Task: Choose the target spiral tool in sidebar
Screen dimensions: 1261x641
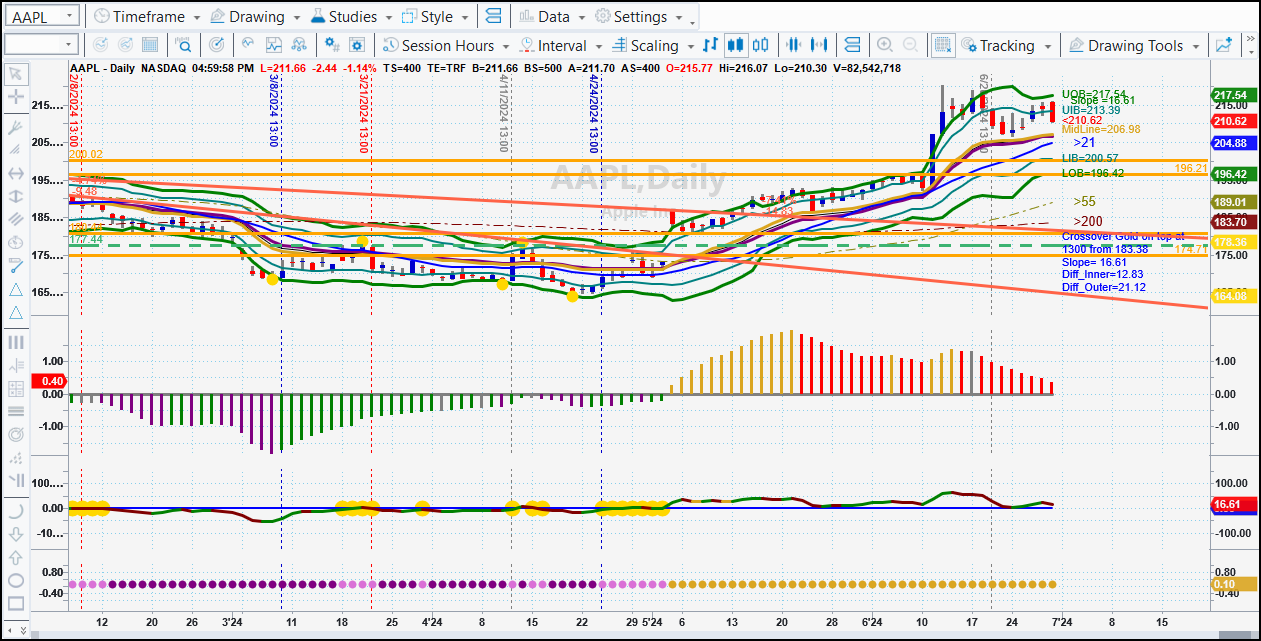Action: point(15,434)
